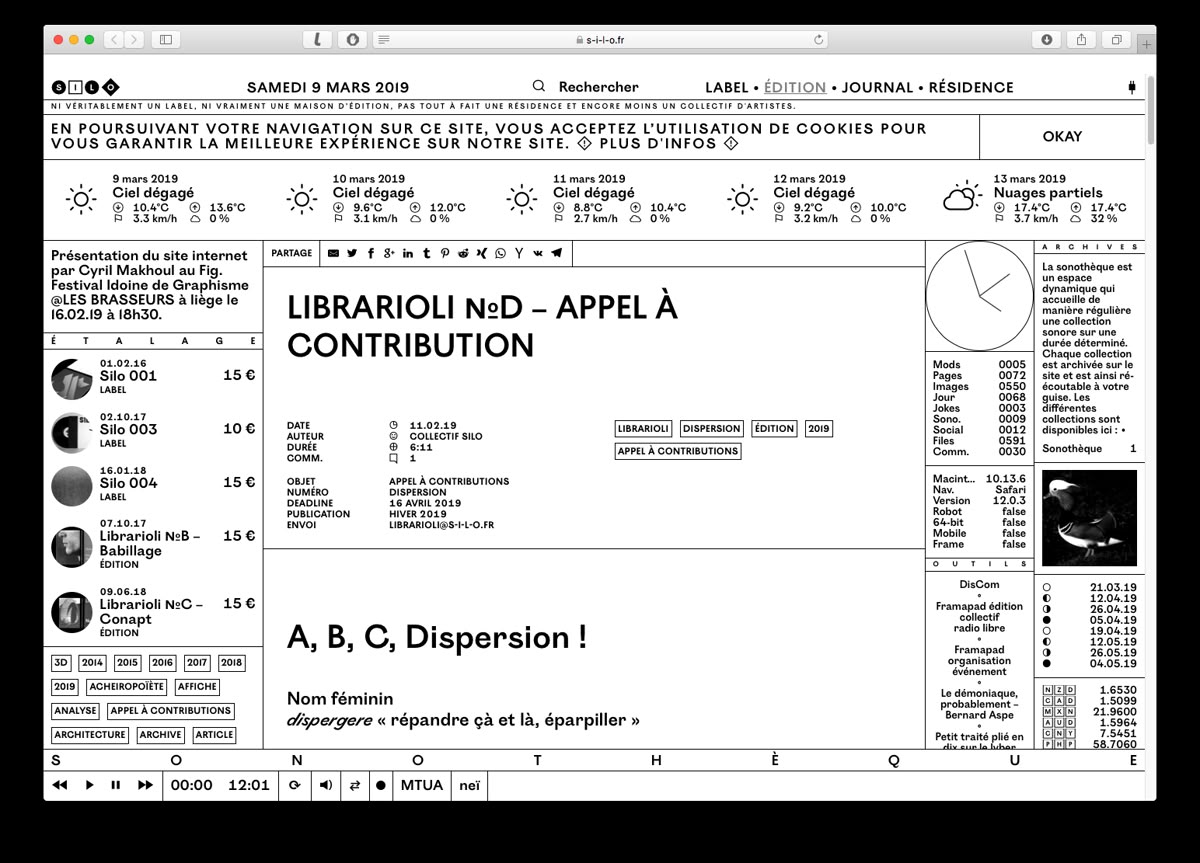Switch to the JOURNAL section

pos(878,87)
